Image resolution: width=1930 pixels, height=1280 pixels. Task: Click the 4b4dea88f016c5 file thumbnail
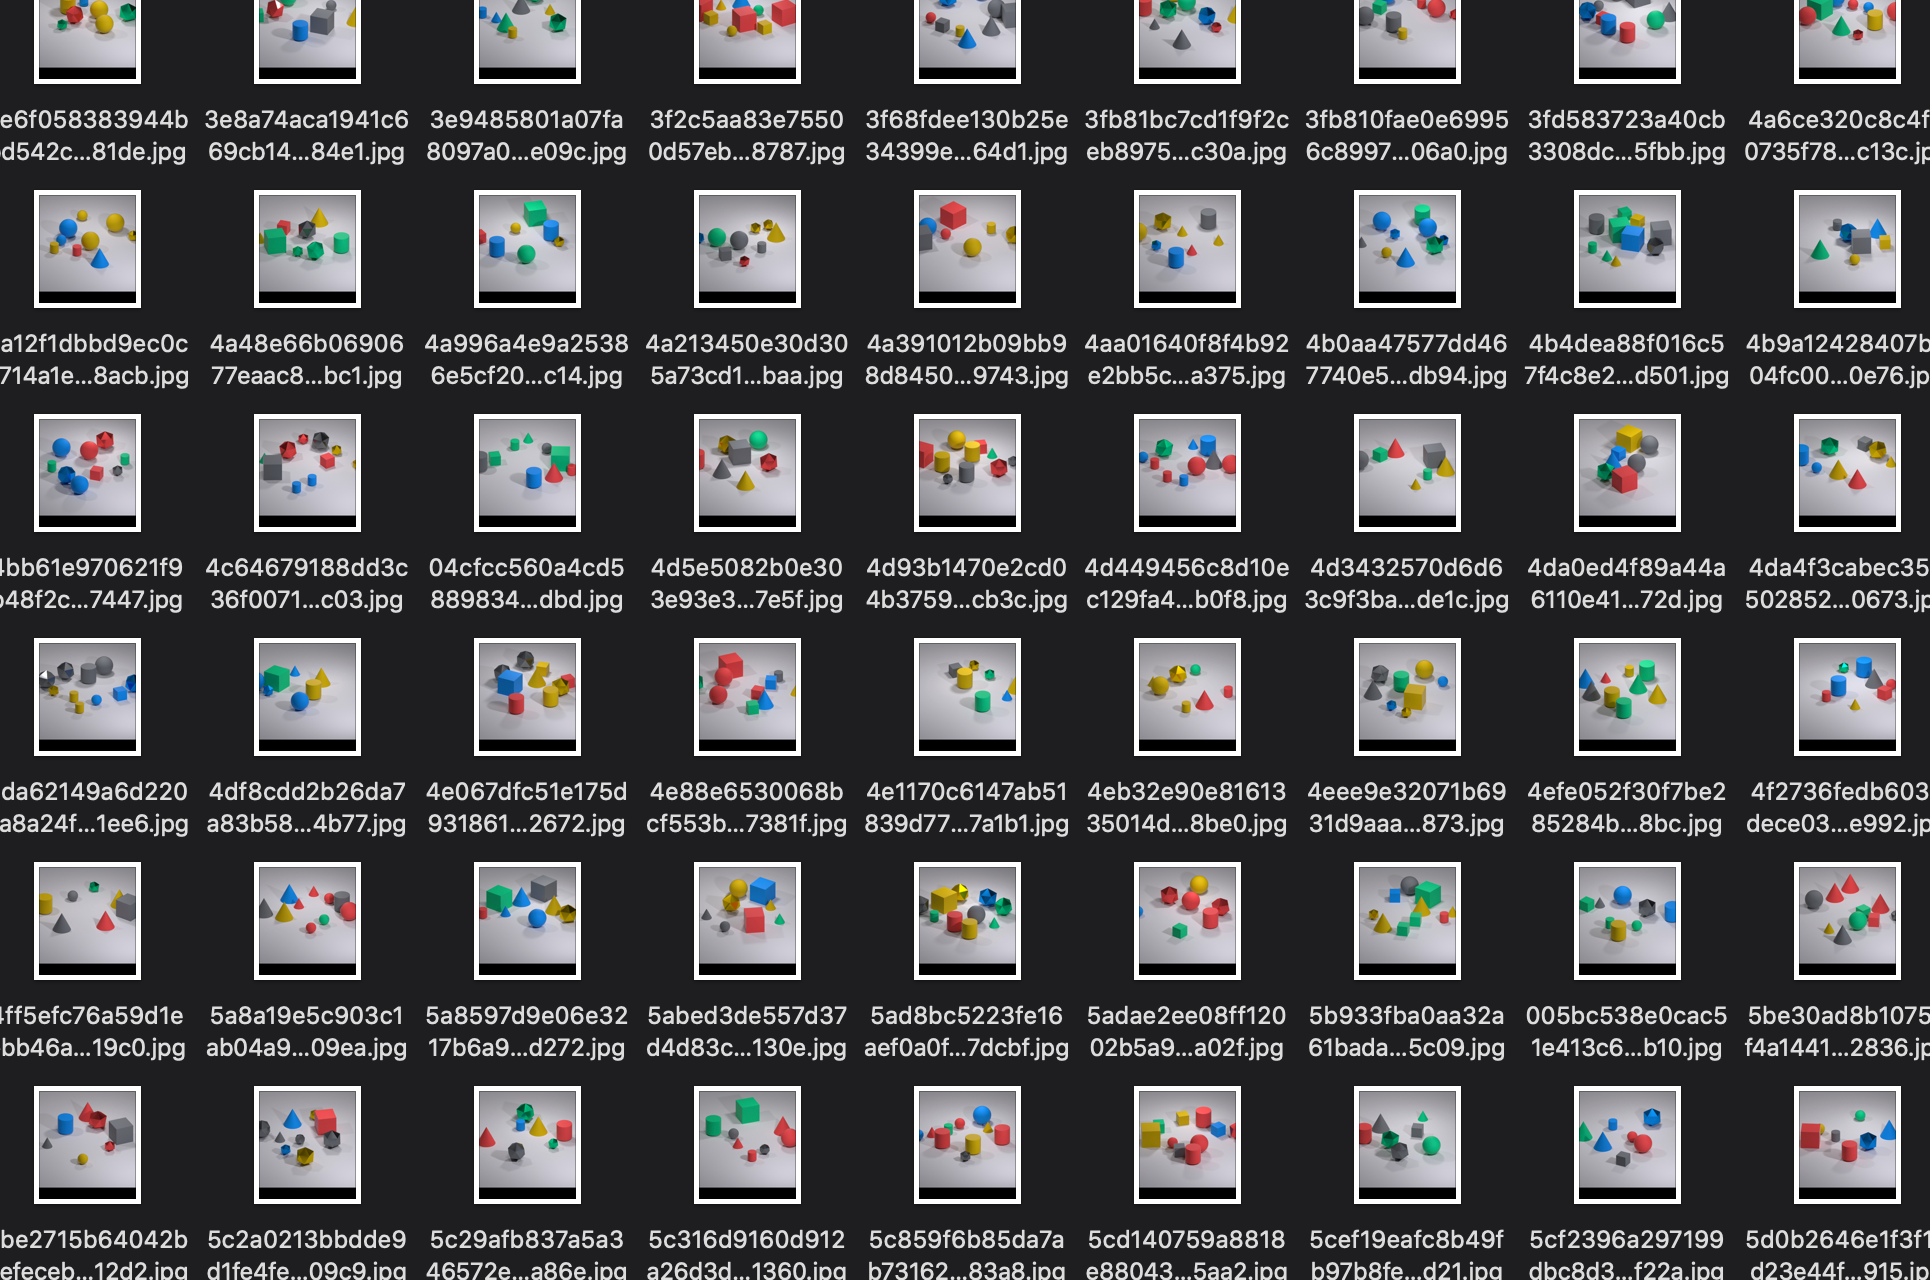click(x=1627, y=248)
